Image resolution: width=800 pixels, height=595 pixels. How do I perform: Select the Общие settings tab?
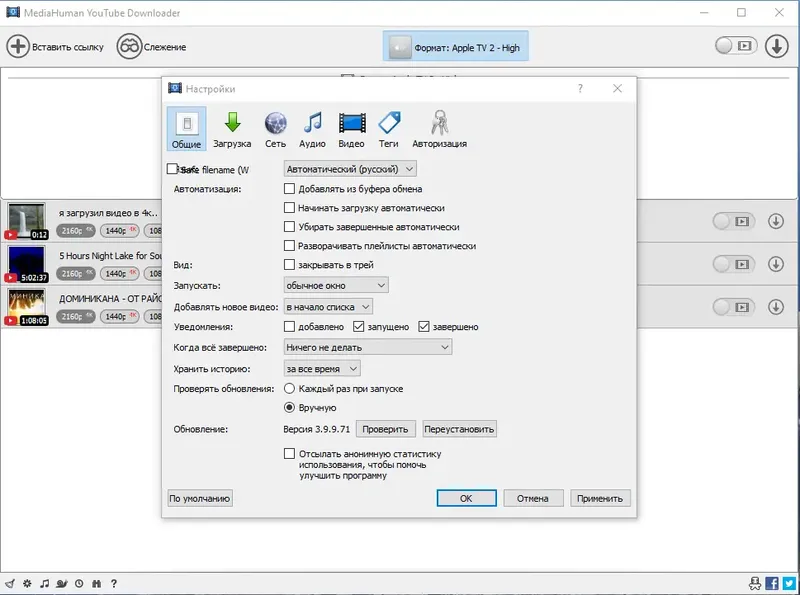186,129
